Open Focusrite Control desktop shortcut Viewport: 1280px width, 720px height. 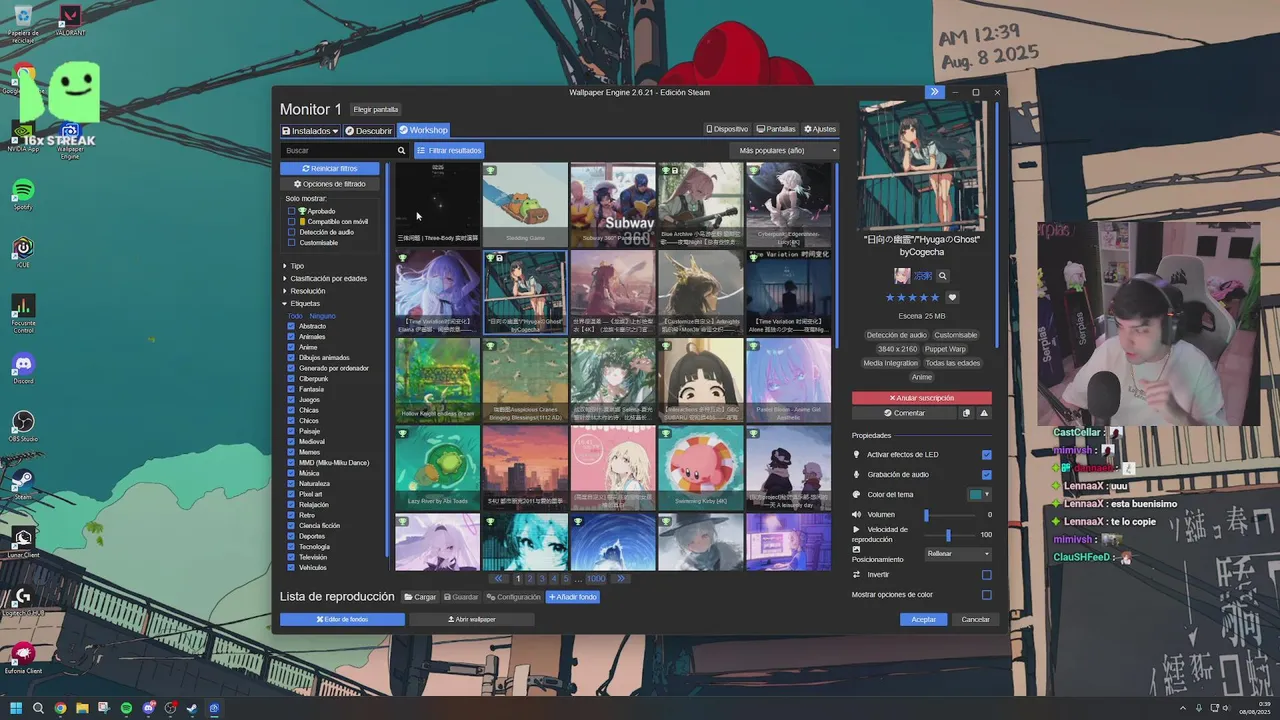(x=23, y=312)
